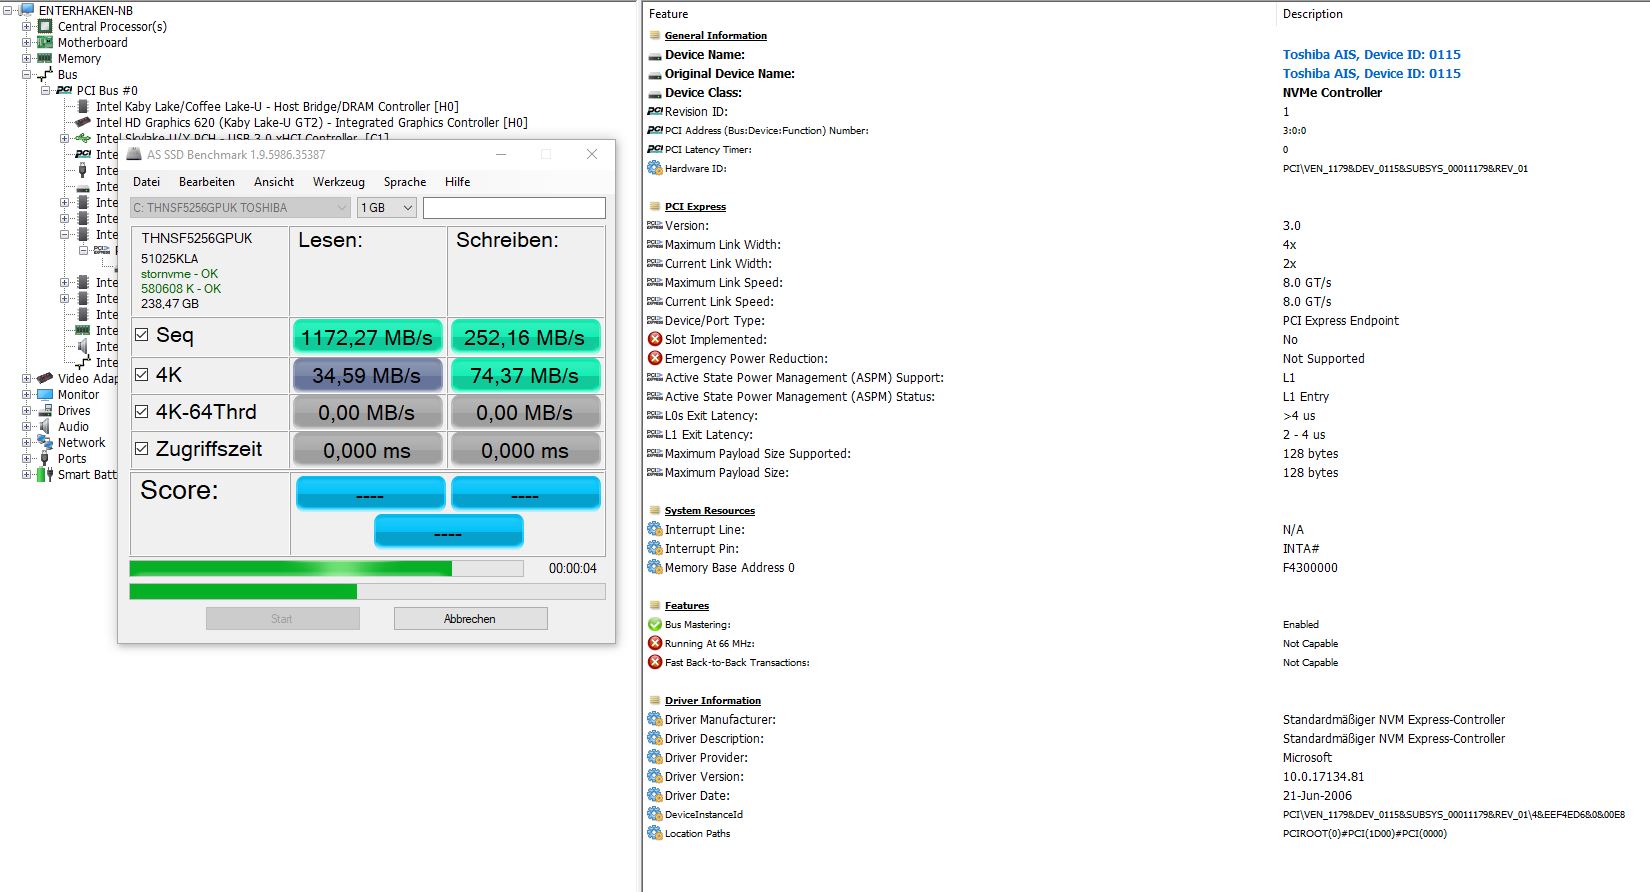Click the greyed-out Start button
1650x892 pixels.
pyautogui.click(x=282, y=619)
